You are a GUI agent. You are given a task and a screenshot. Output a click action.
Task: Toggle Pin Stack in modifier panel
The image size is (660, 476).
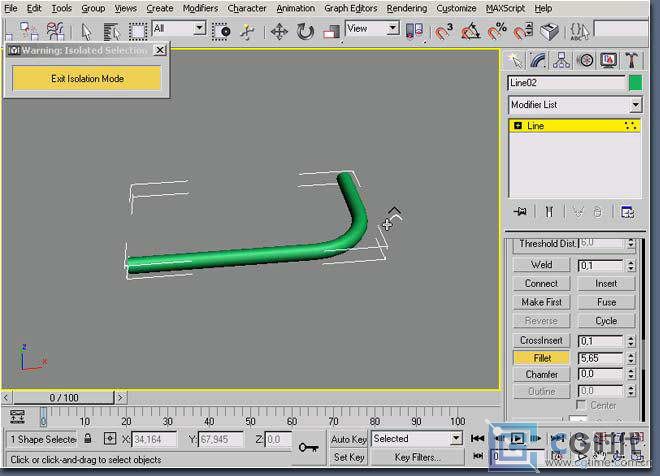(x=521, y=212)
